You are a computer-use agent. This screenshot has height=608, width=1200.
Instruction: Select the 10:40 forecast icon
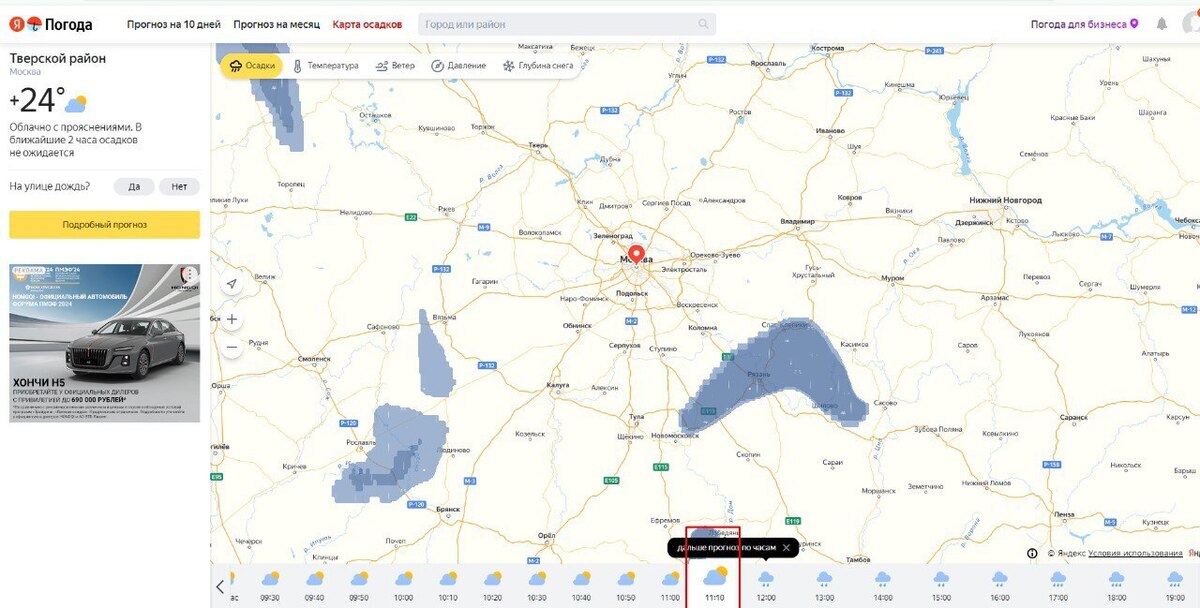pos(581,579)
